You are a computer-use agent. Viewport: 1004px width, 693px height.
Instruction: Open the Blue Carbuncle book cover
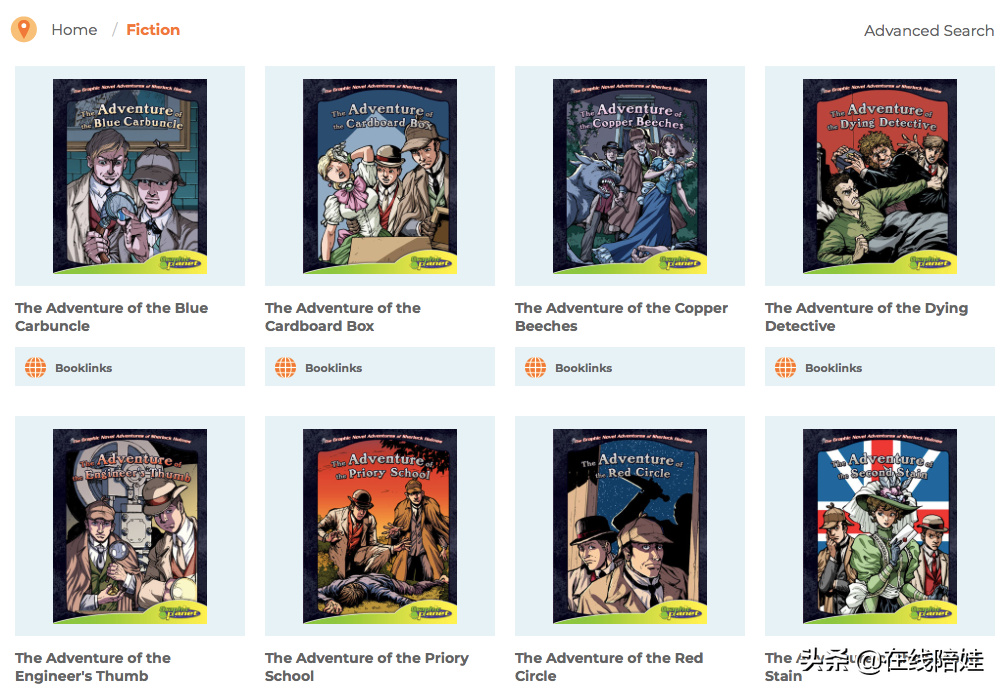coord(130,176)
